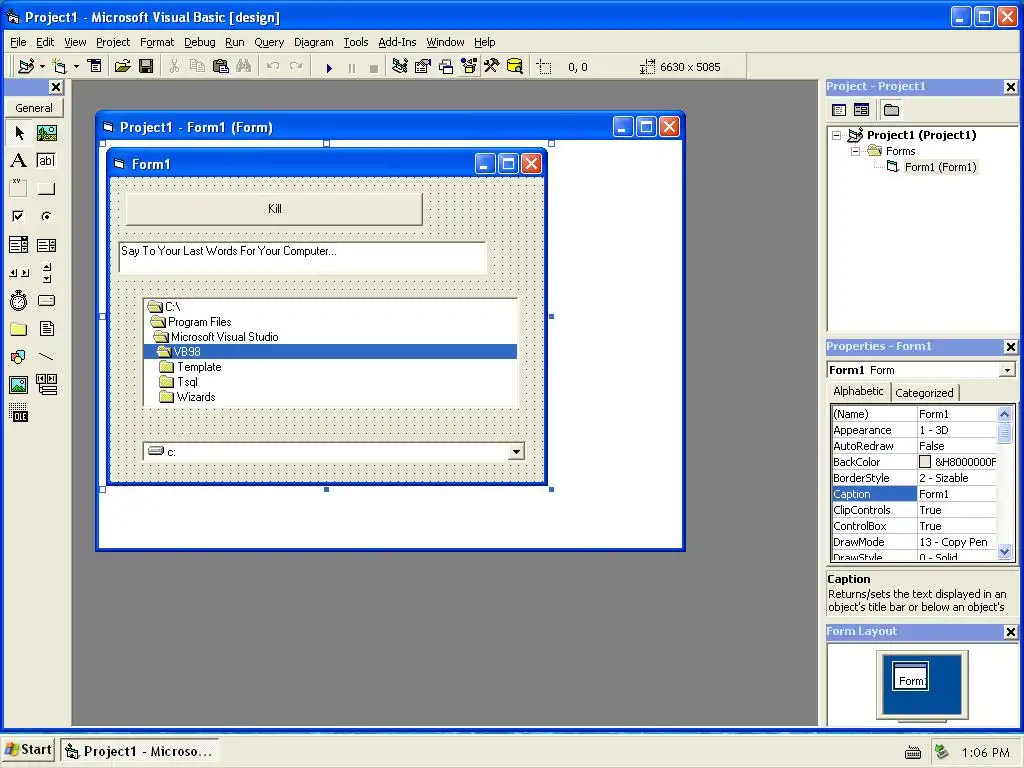1024x768 pixels.
Task: Click View Object in Project panel
Action: click(861, 110)
